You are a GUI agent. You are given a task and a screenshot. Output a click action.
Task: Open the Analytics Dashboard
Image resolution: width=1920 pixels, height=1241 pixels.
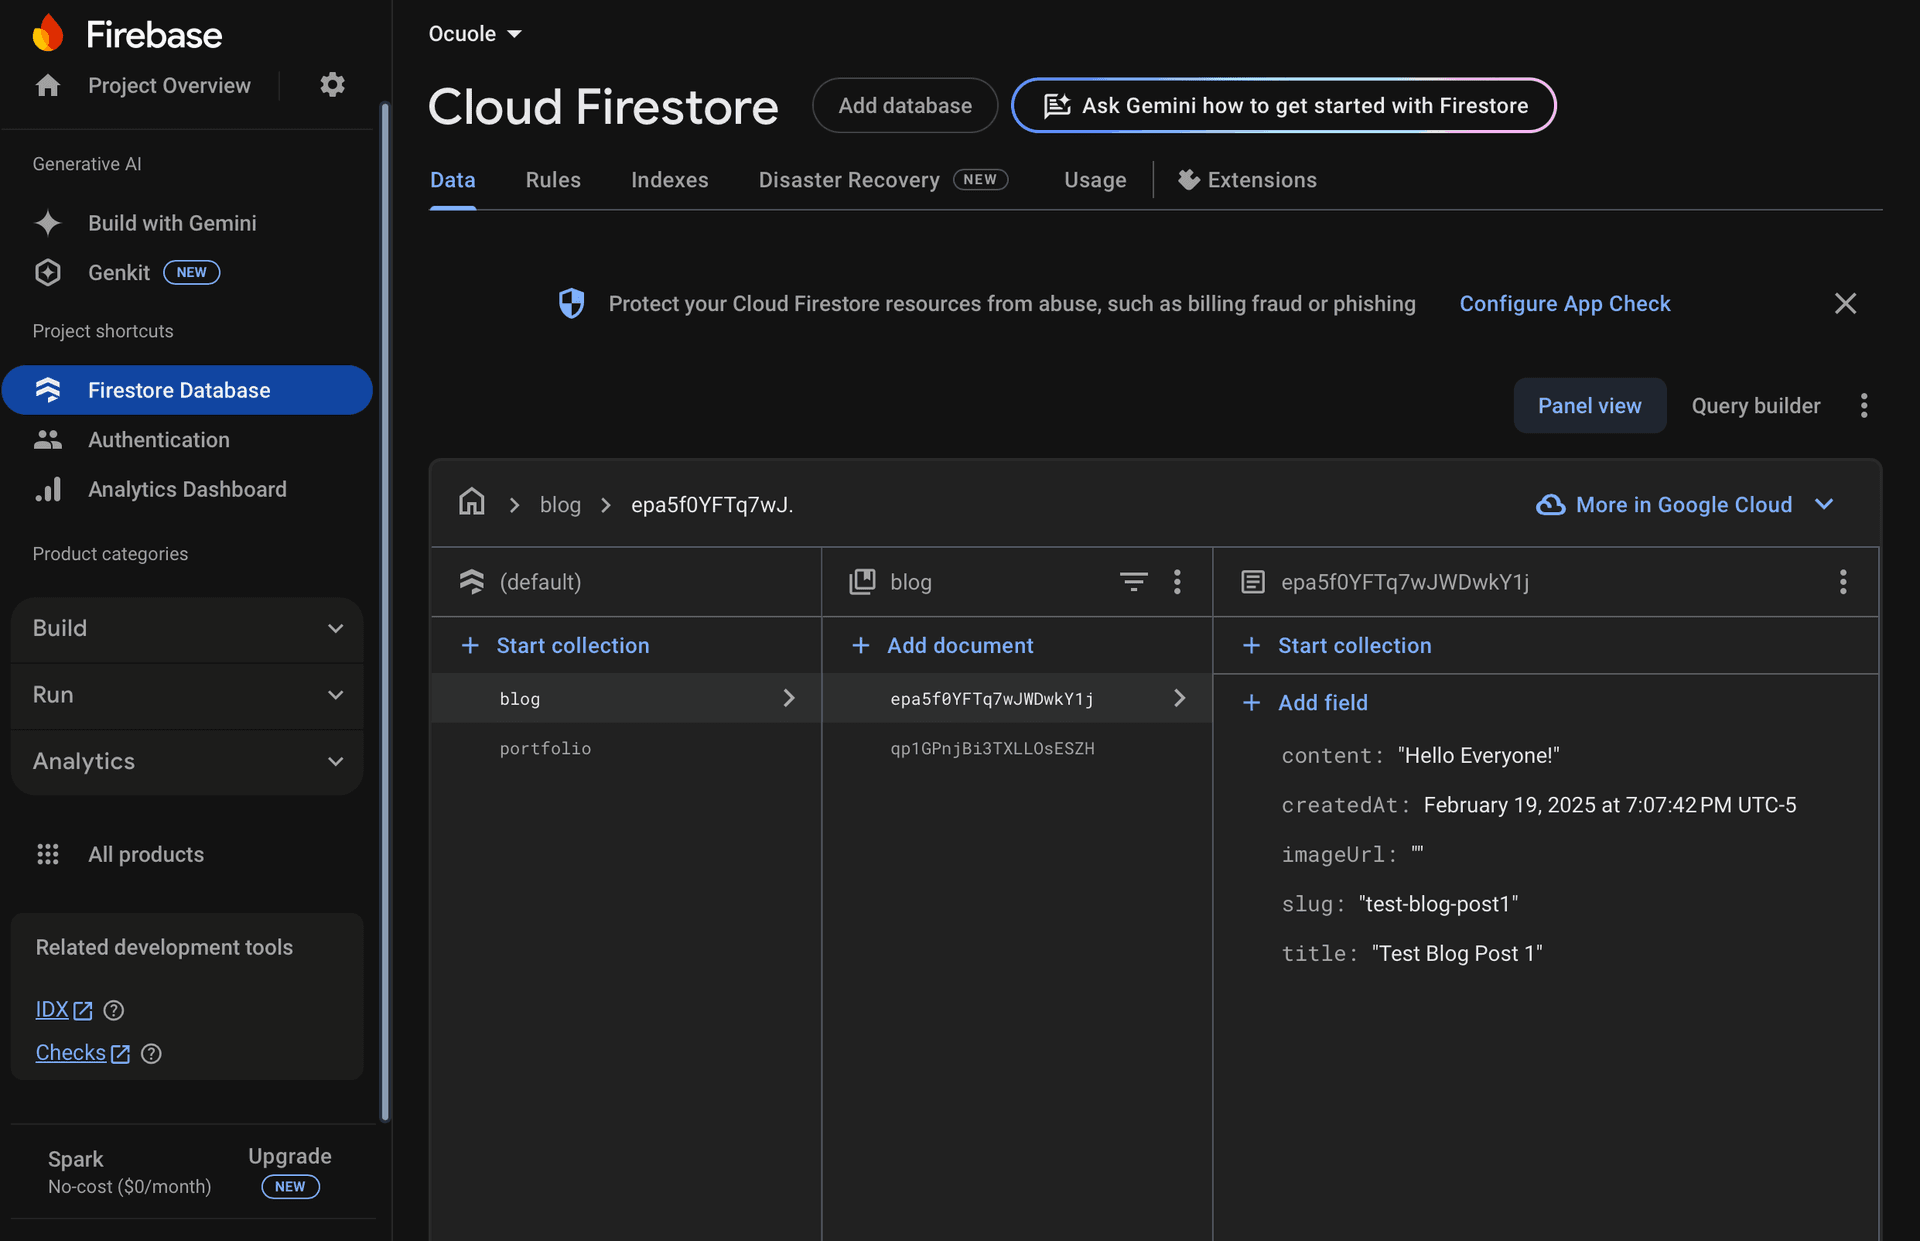pyautogui.click(x=187, y=489)
